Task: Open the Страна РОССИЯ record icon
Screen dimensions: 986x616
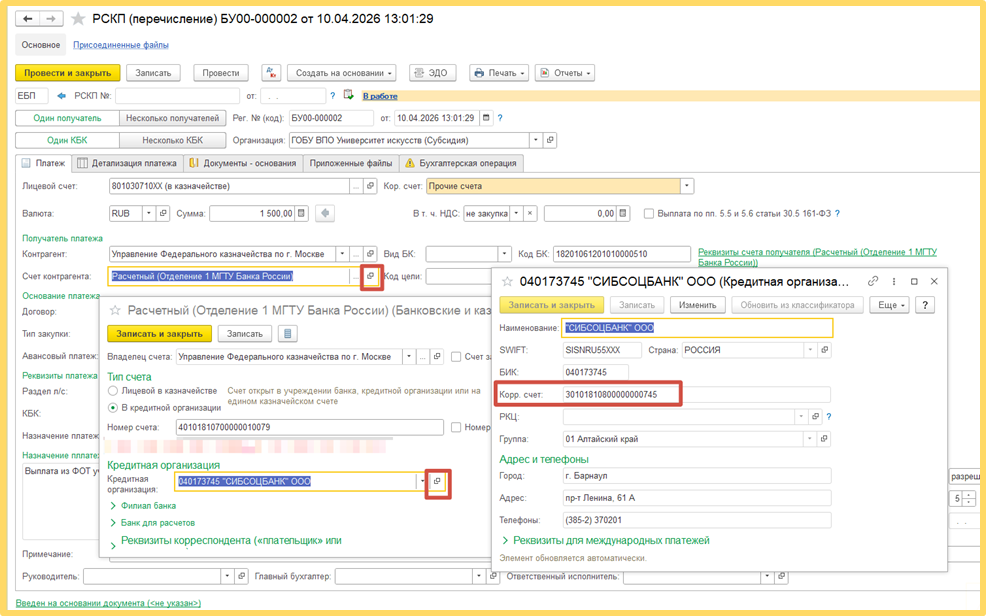Action: click(824, 350)
